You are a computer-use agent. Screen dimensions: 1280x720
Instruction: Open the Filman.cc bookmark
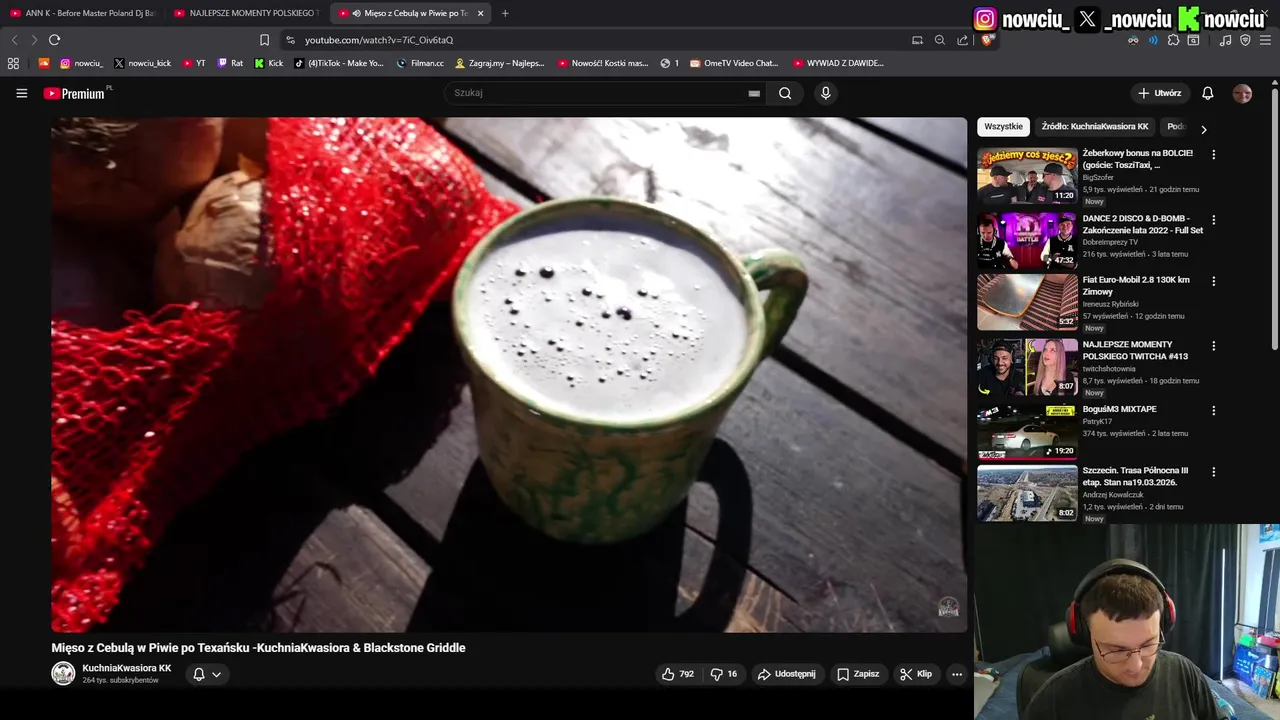coord(420,63)
